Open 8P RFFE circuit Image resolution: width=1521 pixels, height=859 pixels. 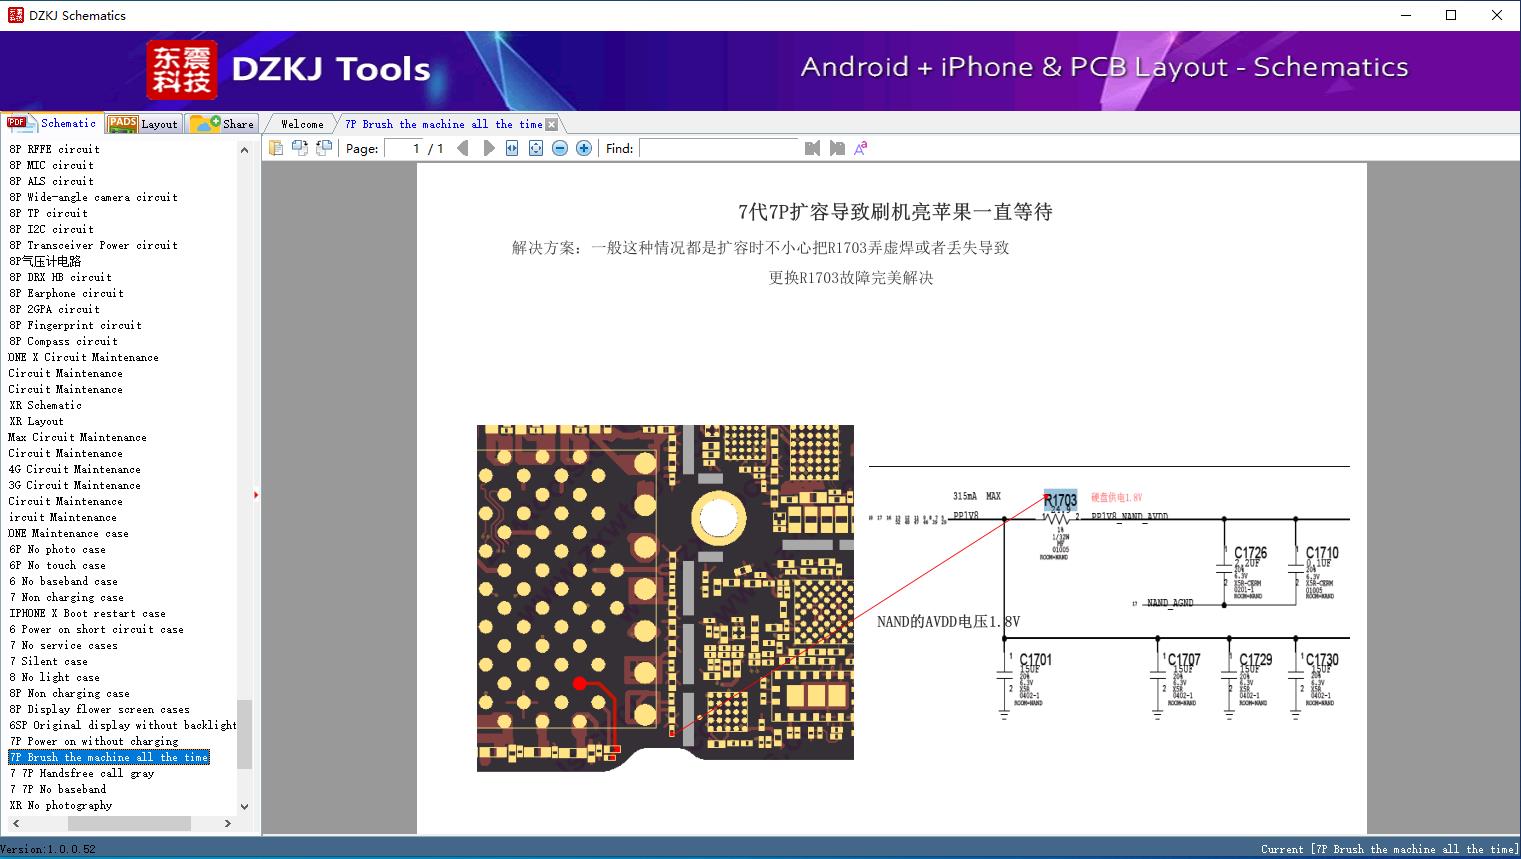click(x=54, y=149)
